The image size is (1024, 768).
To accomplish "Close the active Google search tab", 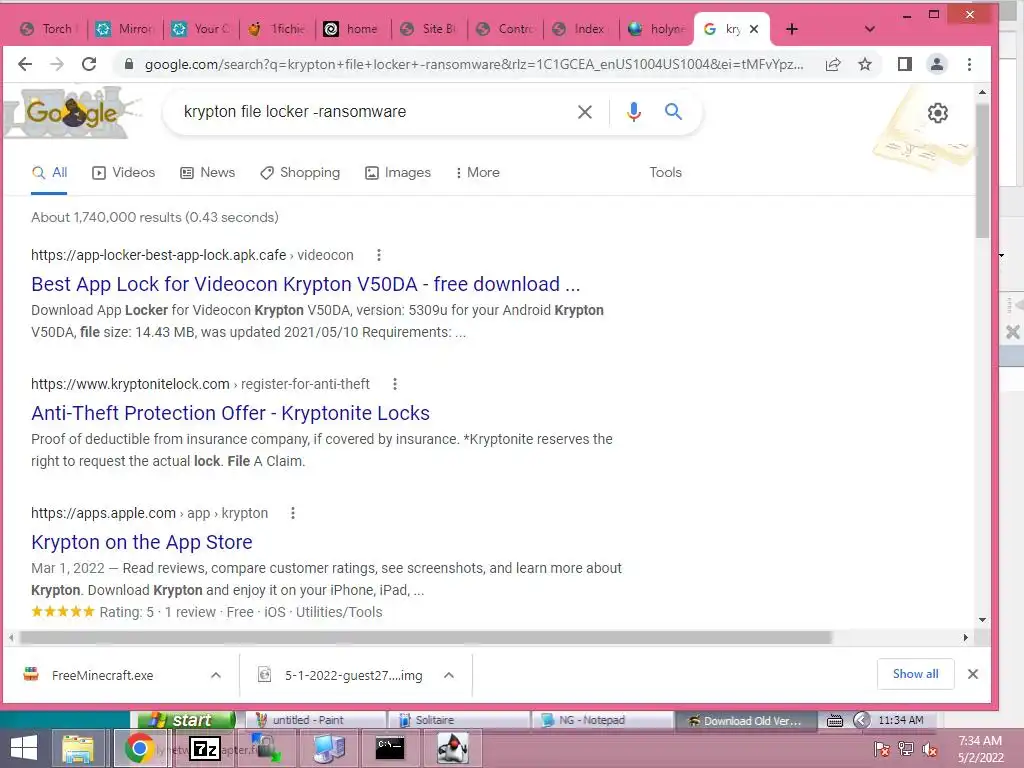I will point(754,29).
